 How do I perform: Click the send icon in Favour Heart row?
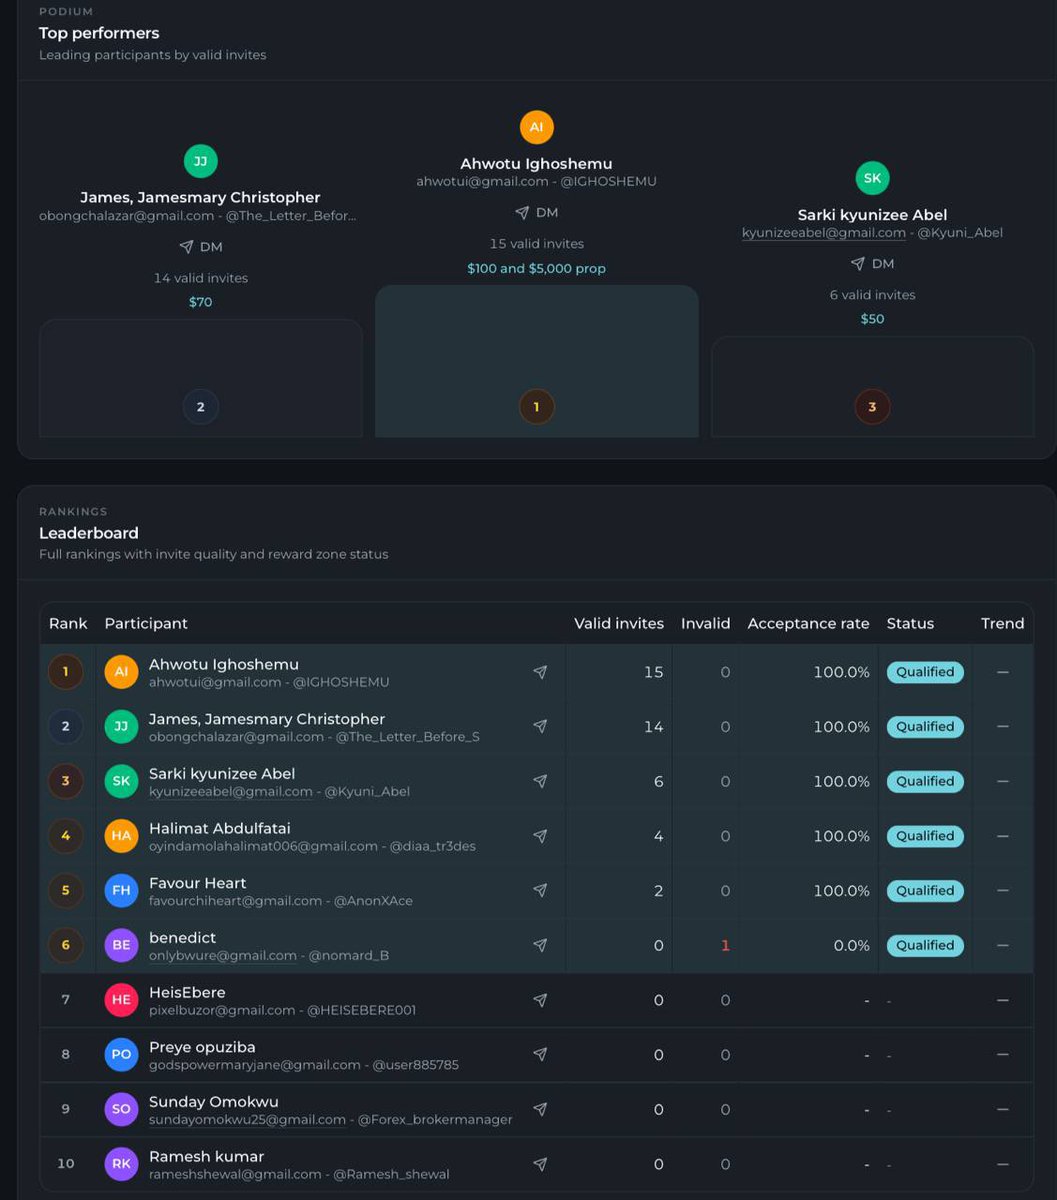540,890
